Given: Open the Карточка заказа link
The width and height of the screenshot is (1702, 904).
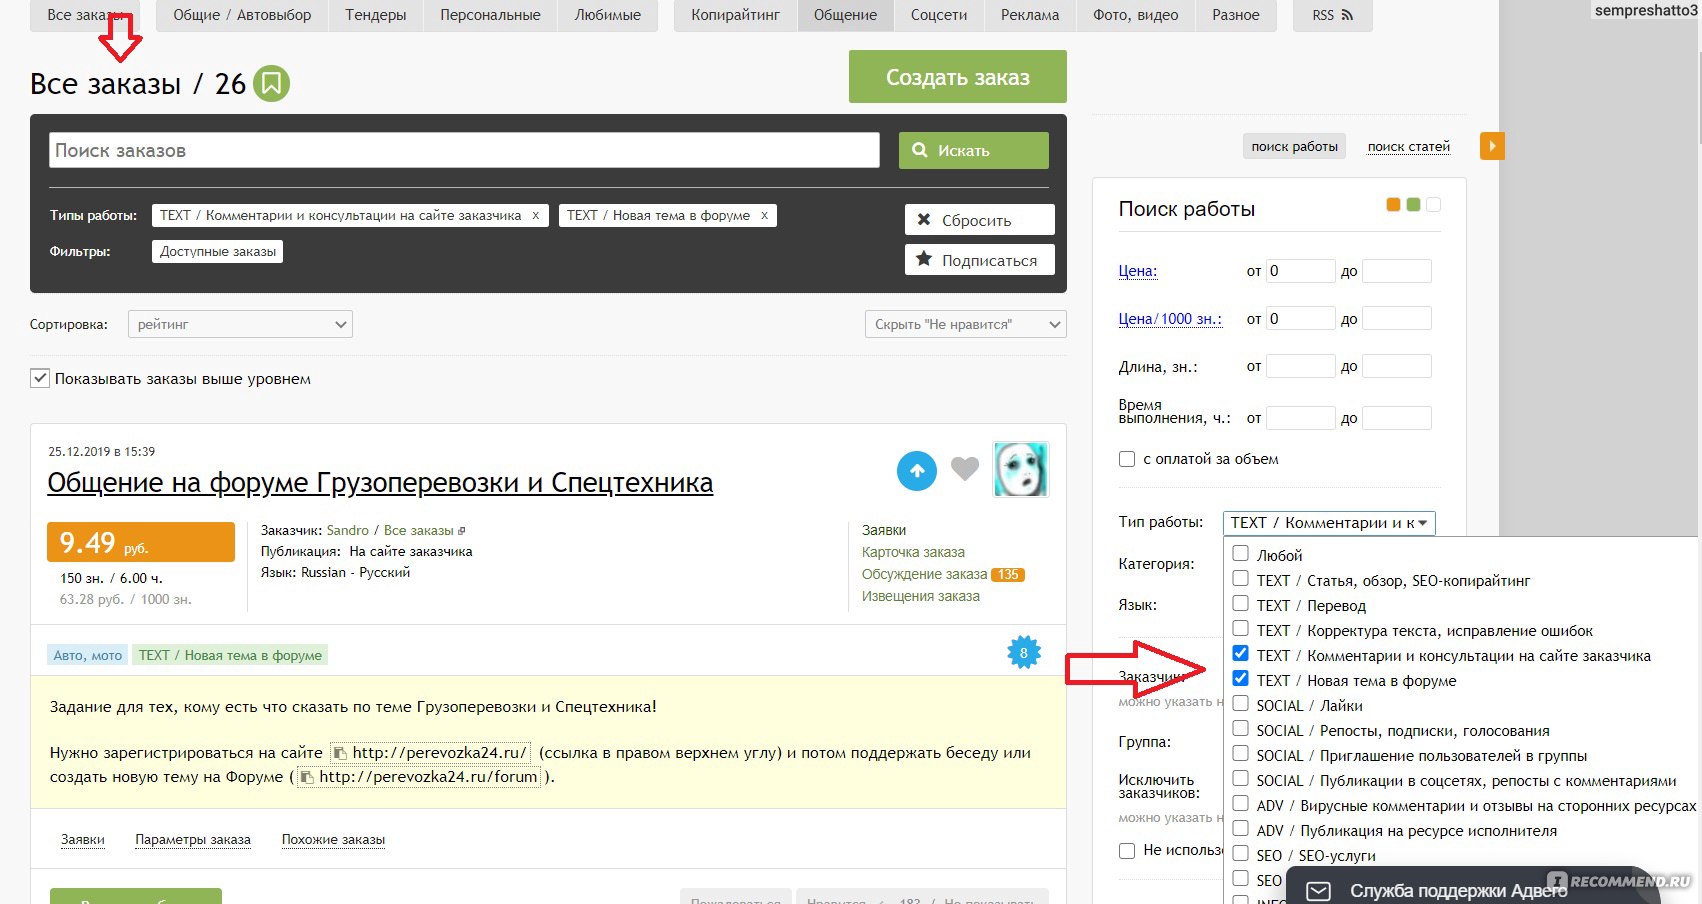Looking at the screenshot, I should point(913,552).
